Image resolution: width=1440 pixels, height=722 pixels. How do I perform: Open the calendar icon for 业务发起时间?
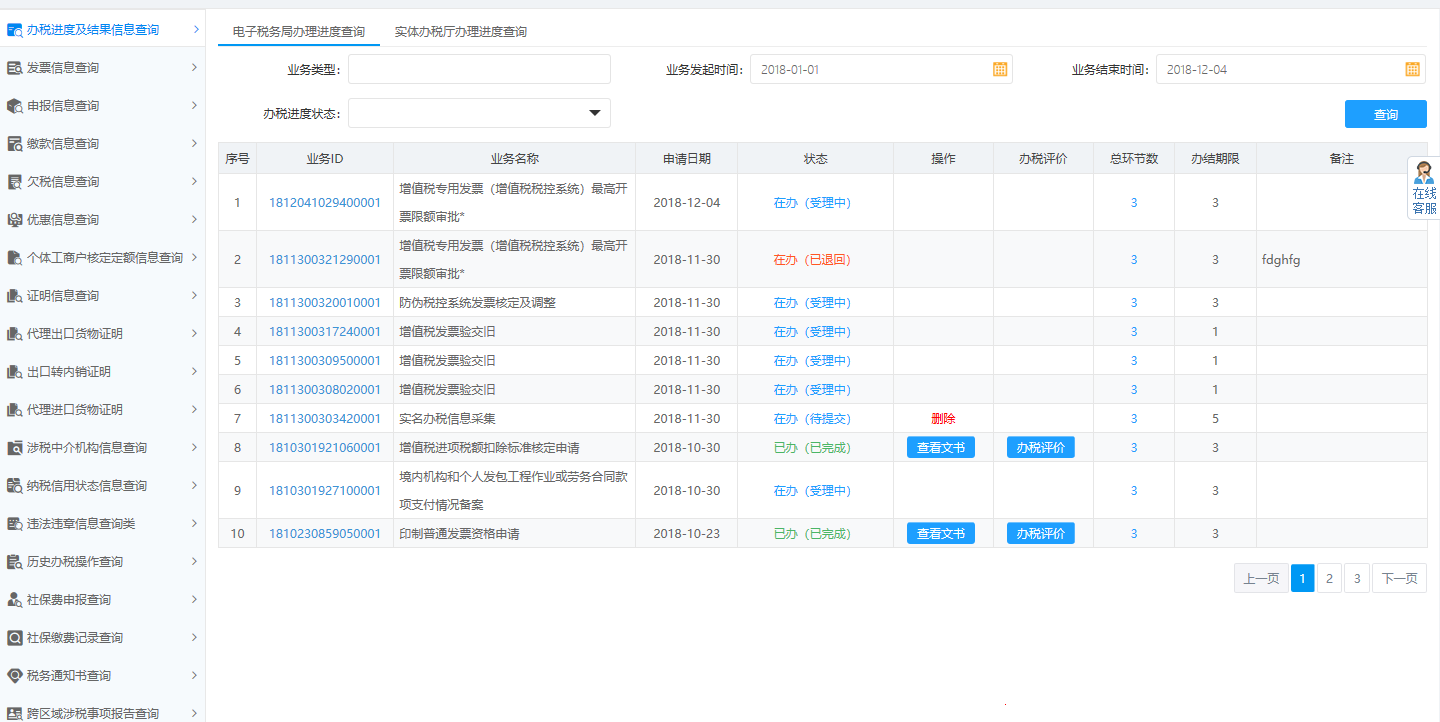click(997, 68)
